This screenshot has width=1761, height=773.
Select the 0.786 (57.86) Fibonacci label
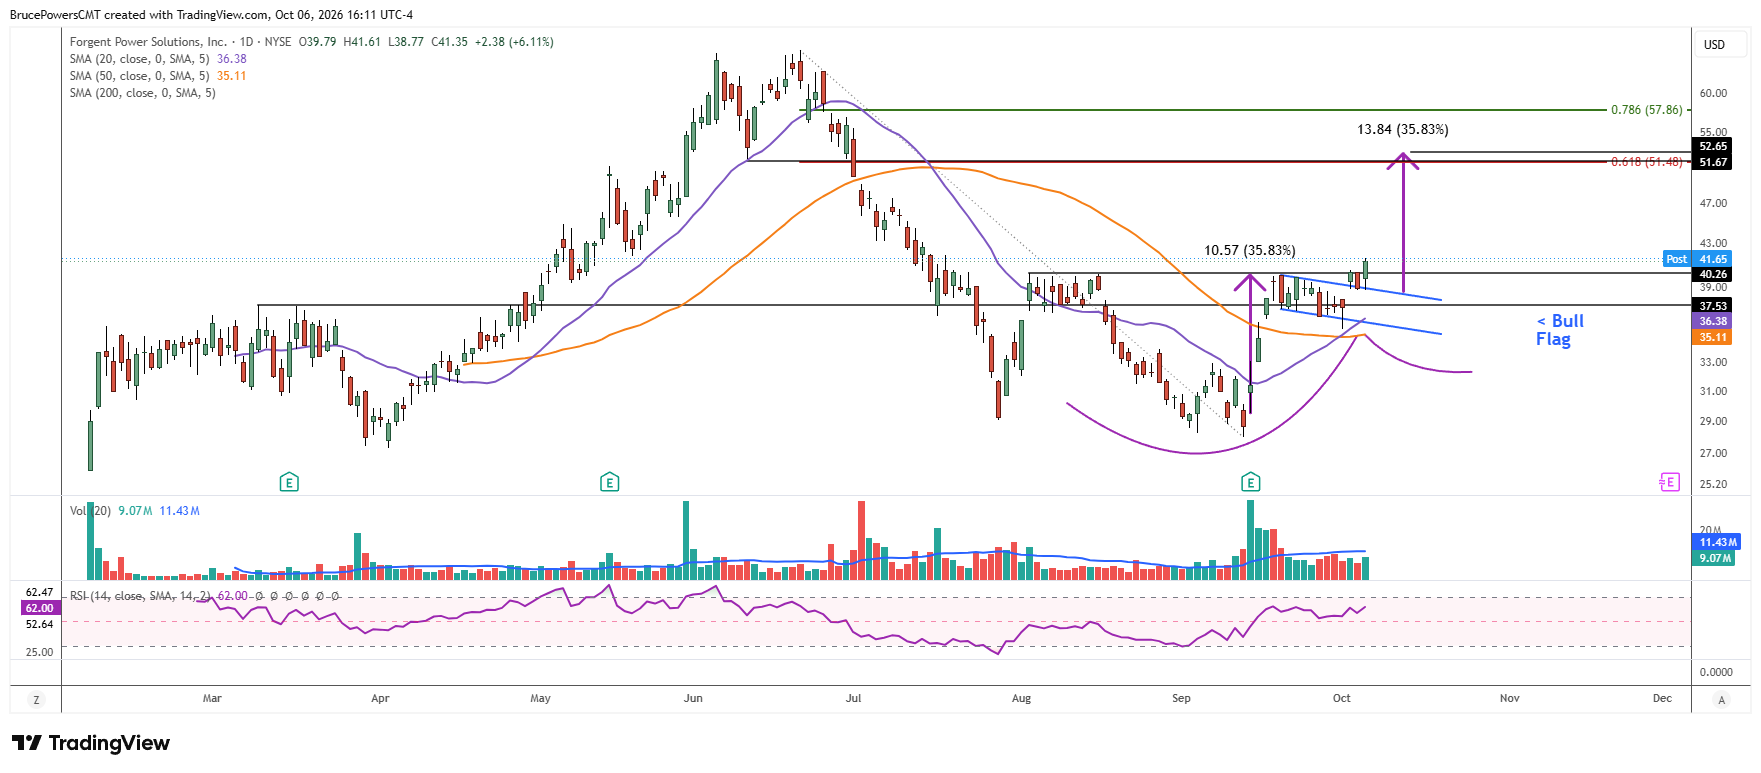(x=1646, y=110)
